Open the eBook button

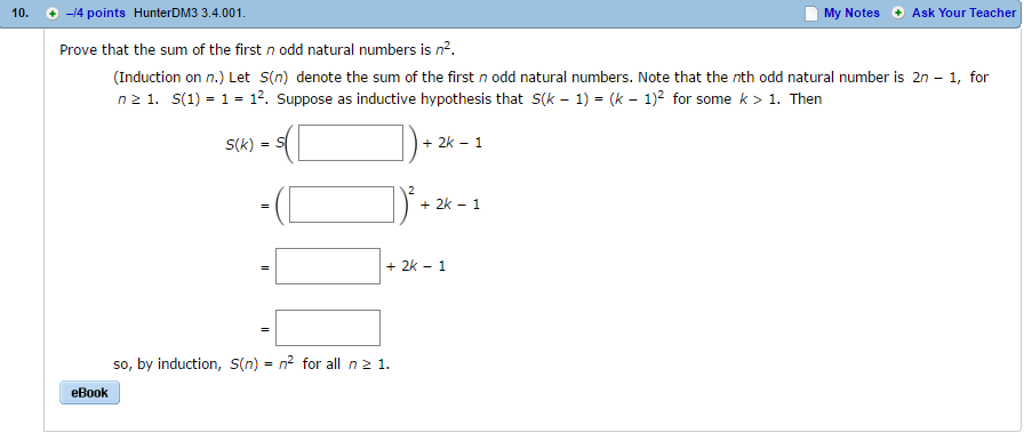[89, 393]
